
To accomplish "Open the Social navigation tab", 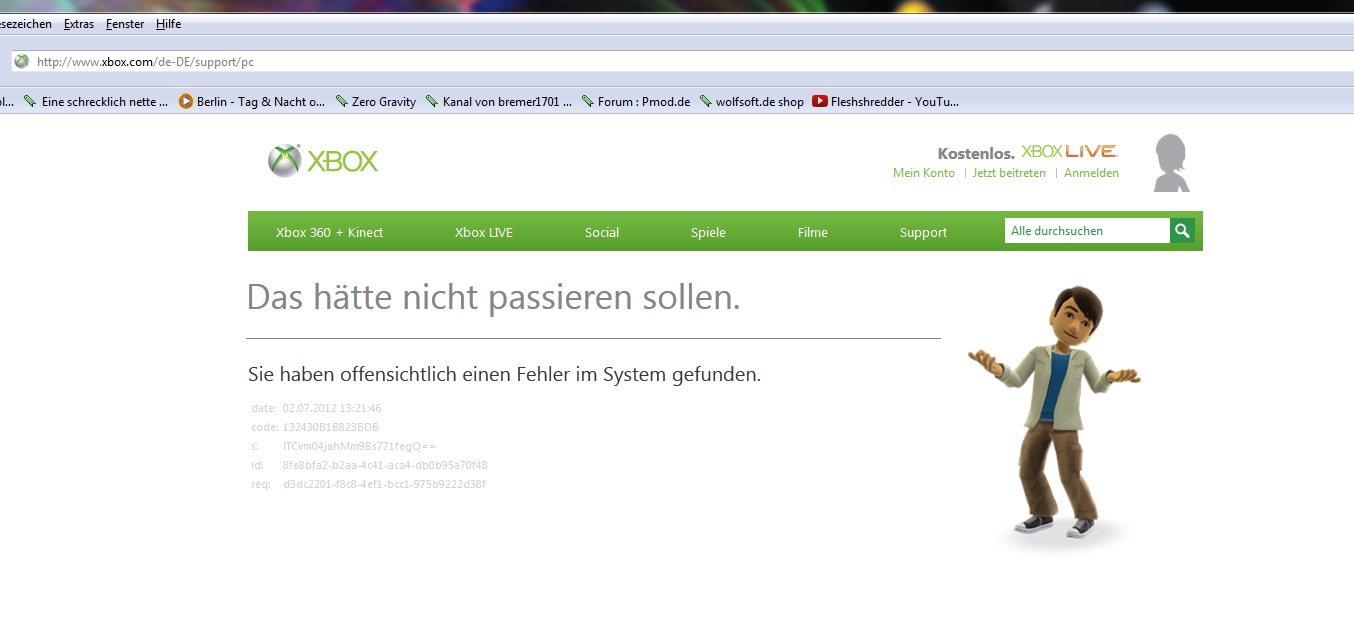I will coord(602,232).
